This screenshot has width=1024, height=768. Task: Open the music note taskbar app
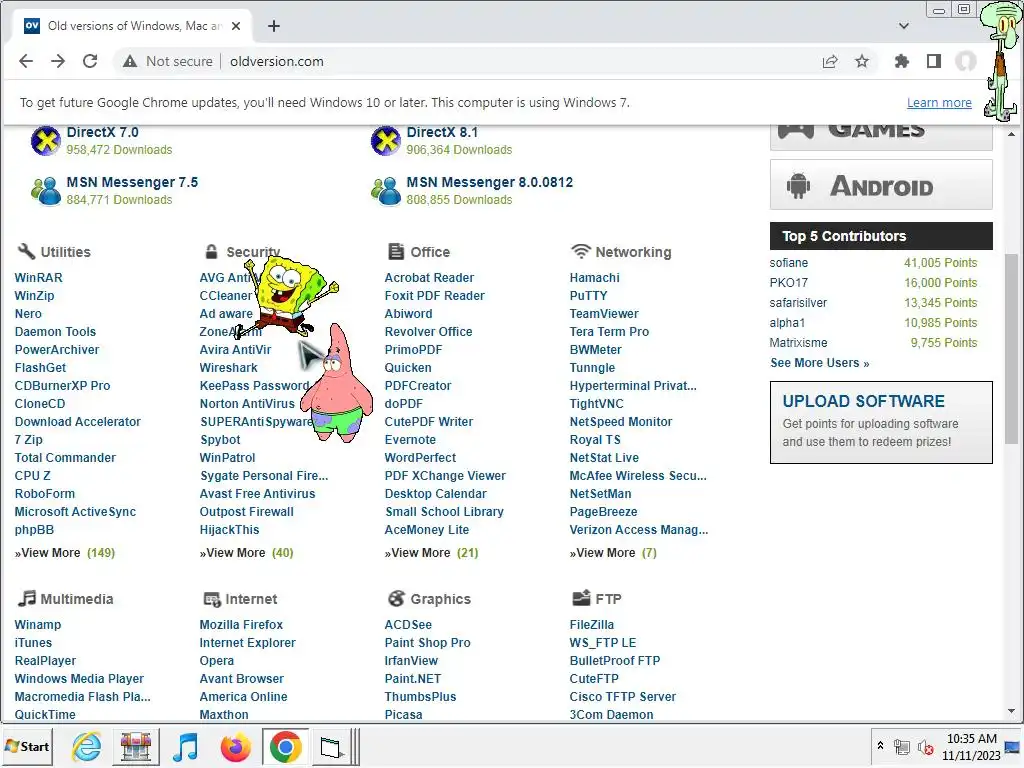185,746
